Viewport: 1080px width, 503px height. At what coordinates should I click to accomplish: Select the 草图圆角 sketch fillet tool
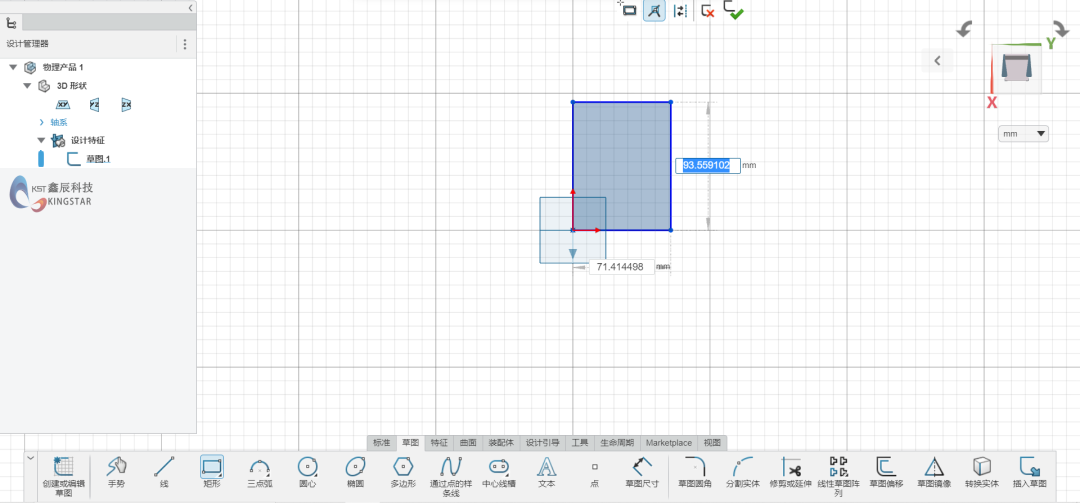coord(694,471)
